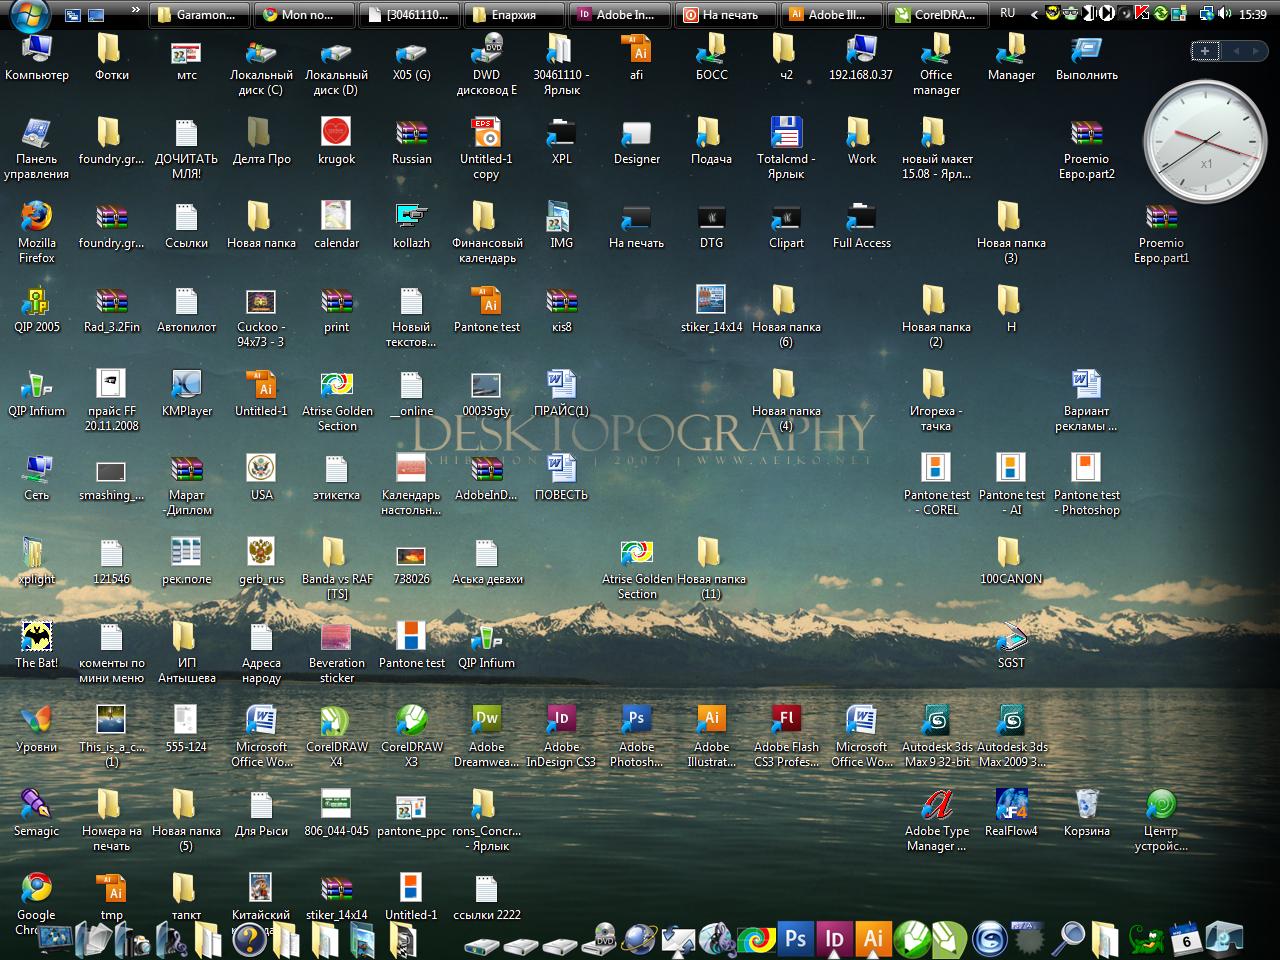Switch to the На печать taskbar window
This screenshot has width=1280, height=960.
721,14
